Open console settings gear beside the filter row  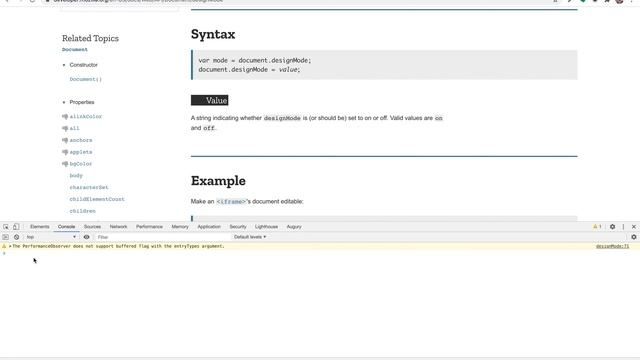pos(633,237)
